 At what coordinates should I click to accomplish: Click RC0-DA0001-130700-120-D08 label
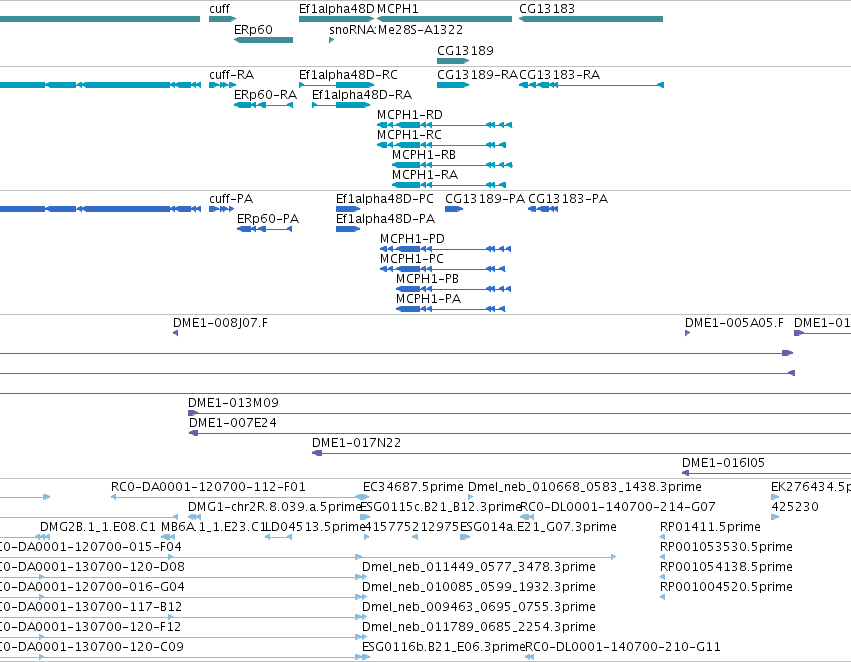point(92,567)
